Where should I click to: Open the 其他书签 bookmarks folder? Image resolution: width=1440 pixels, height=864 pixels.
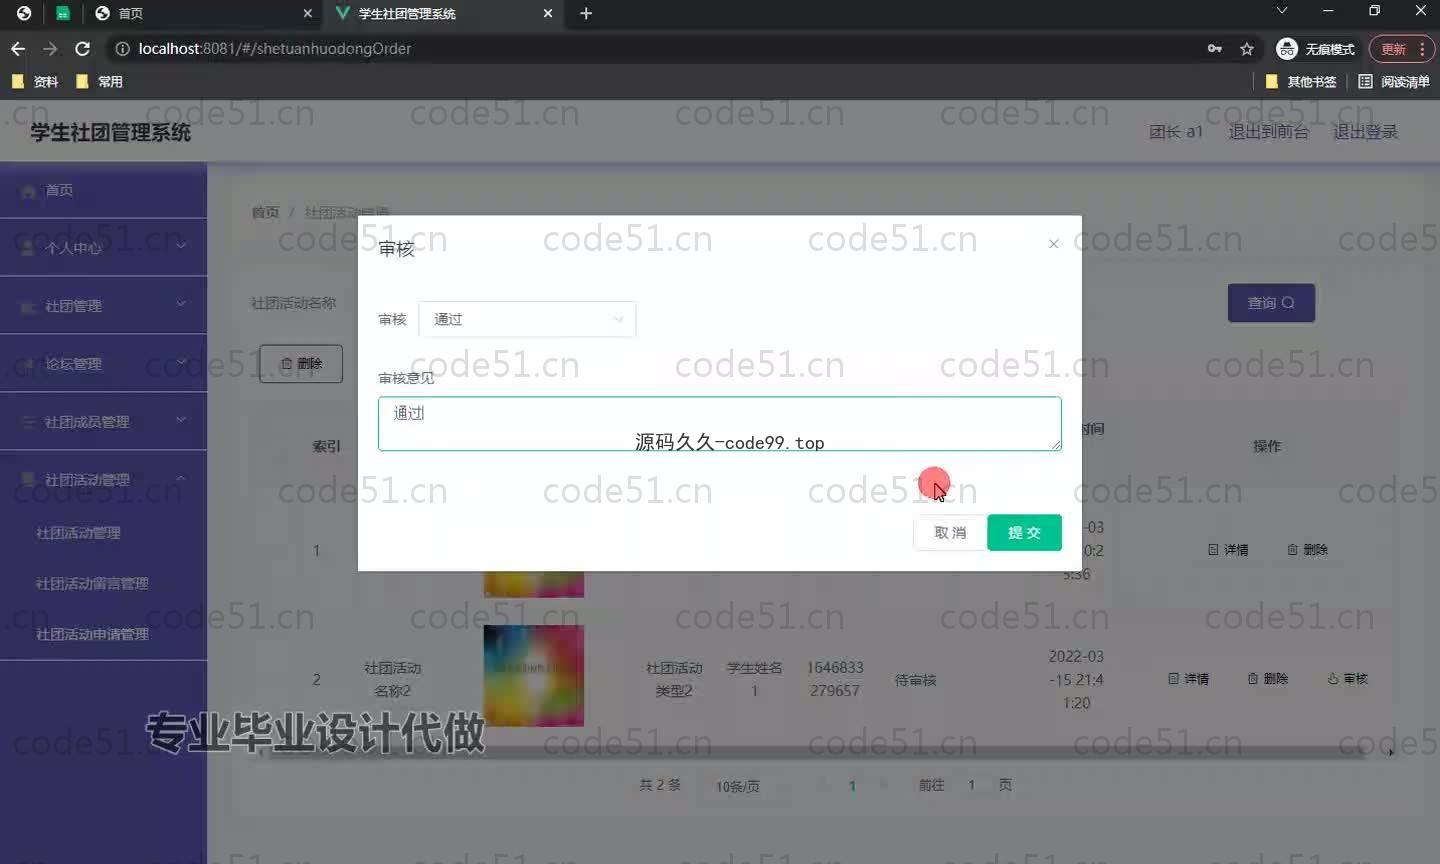click(x=1301, y=82)
